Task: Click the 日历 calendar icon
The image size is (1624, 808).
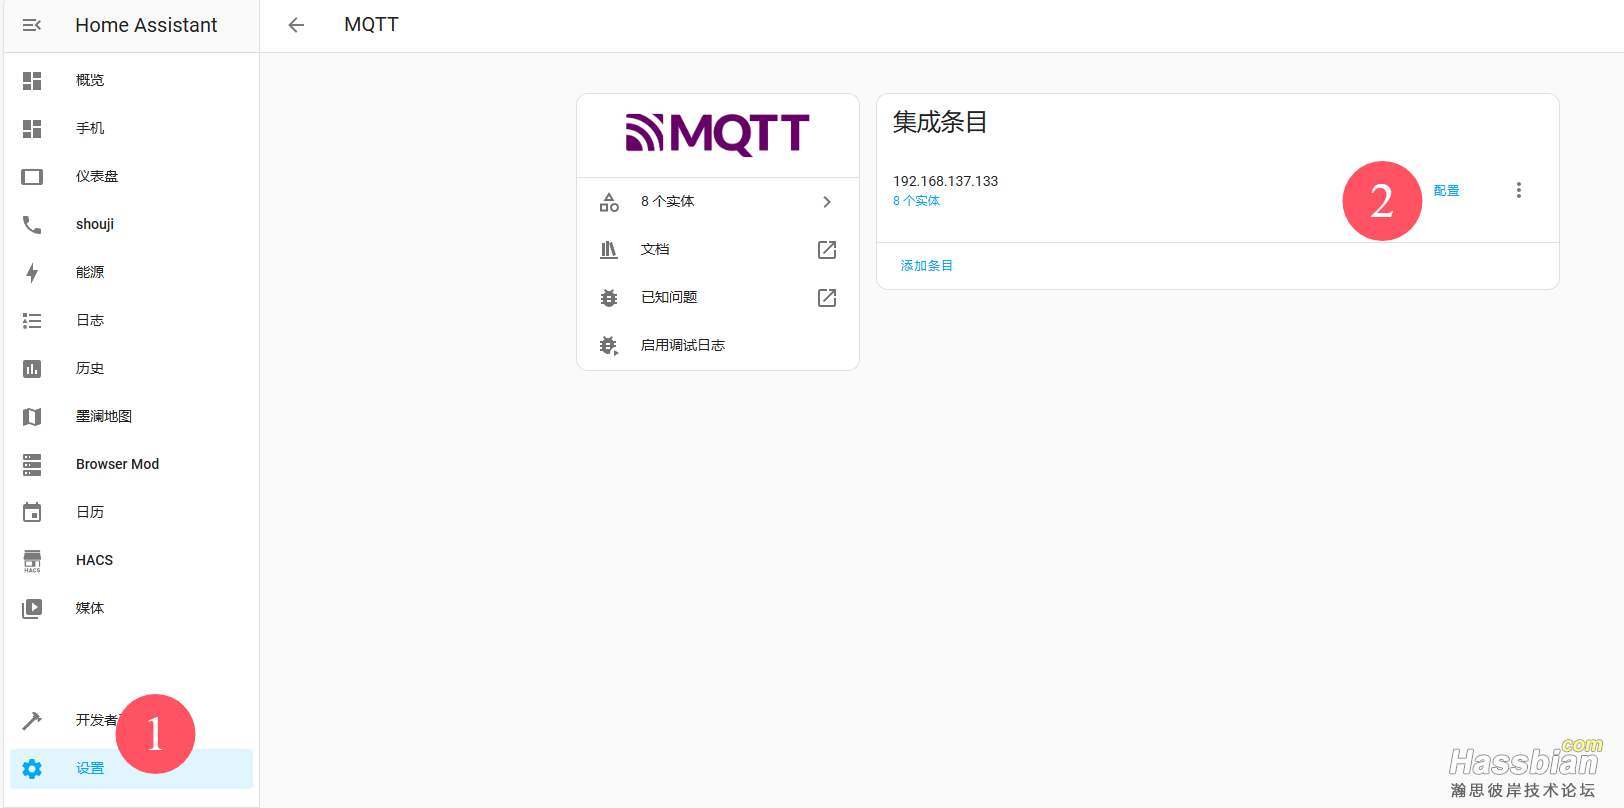Action: (32, 513)
